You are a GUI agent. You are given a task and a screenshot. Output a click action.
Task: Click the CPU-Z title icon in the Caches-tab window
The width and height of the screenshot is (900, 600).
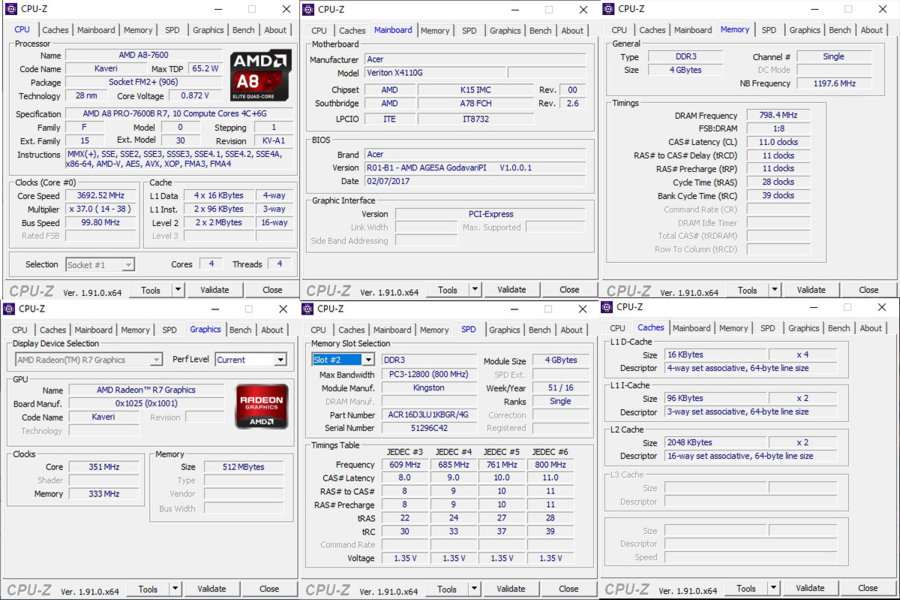click(607, 307)
